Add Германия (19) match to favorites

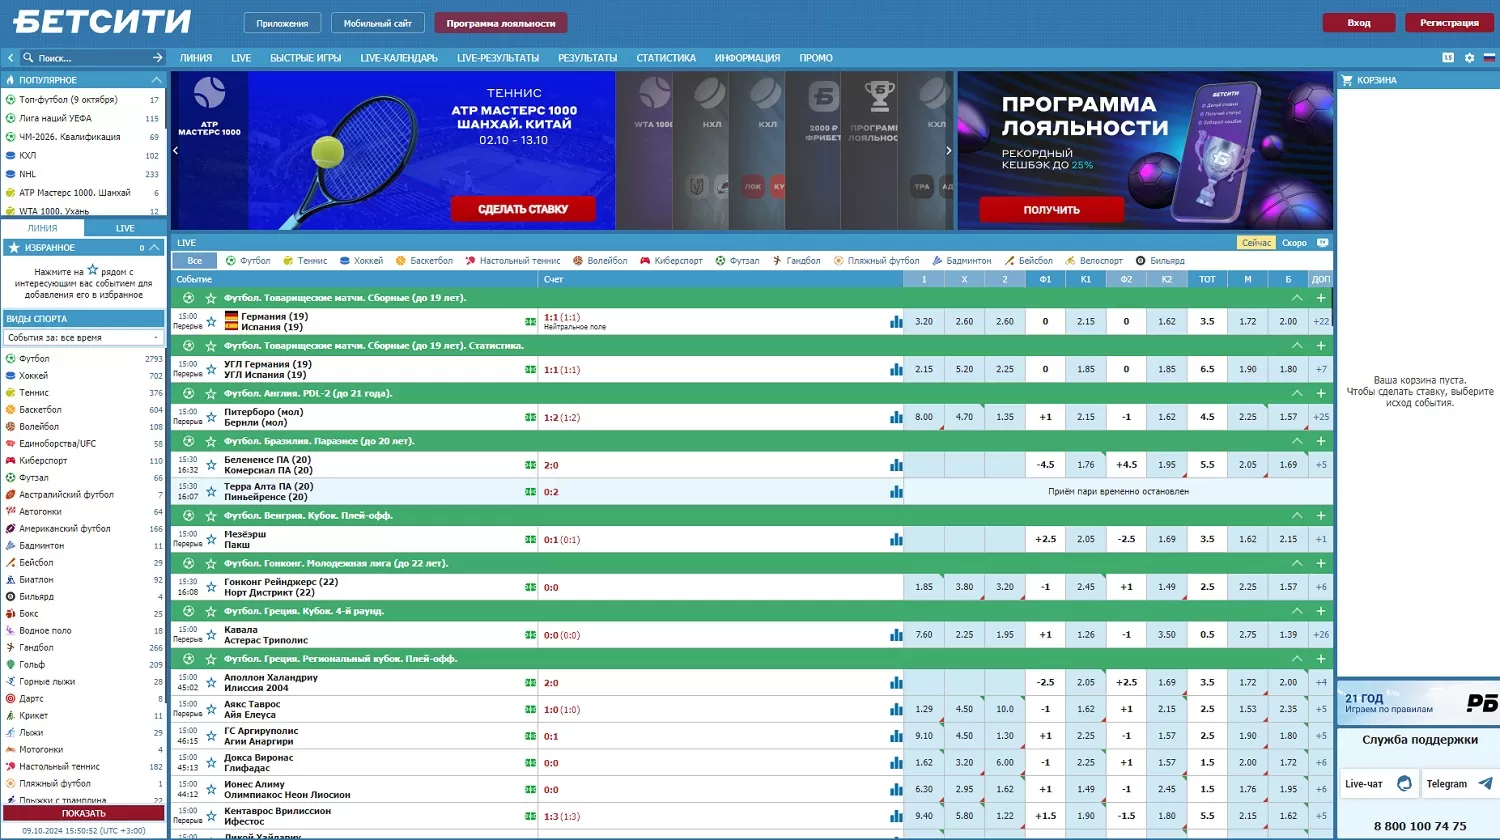click(x=211, y=322)
